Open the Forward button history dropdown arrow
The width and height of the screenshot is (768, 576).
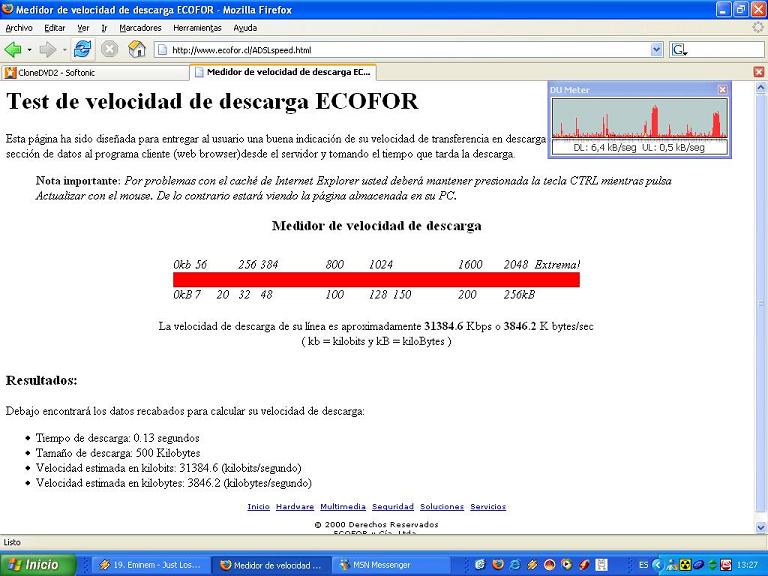coord(64,49)
